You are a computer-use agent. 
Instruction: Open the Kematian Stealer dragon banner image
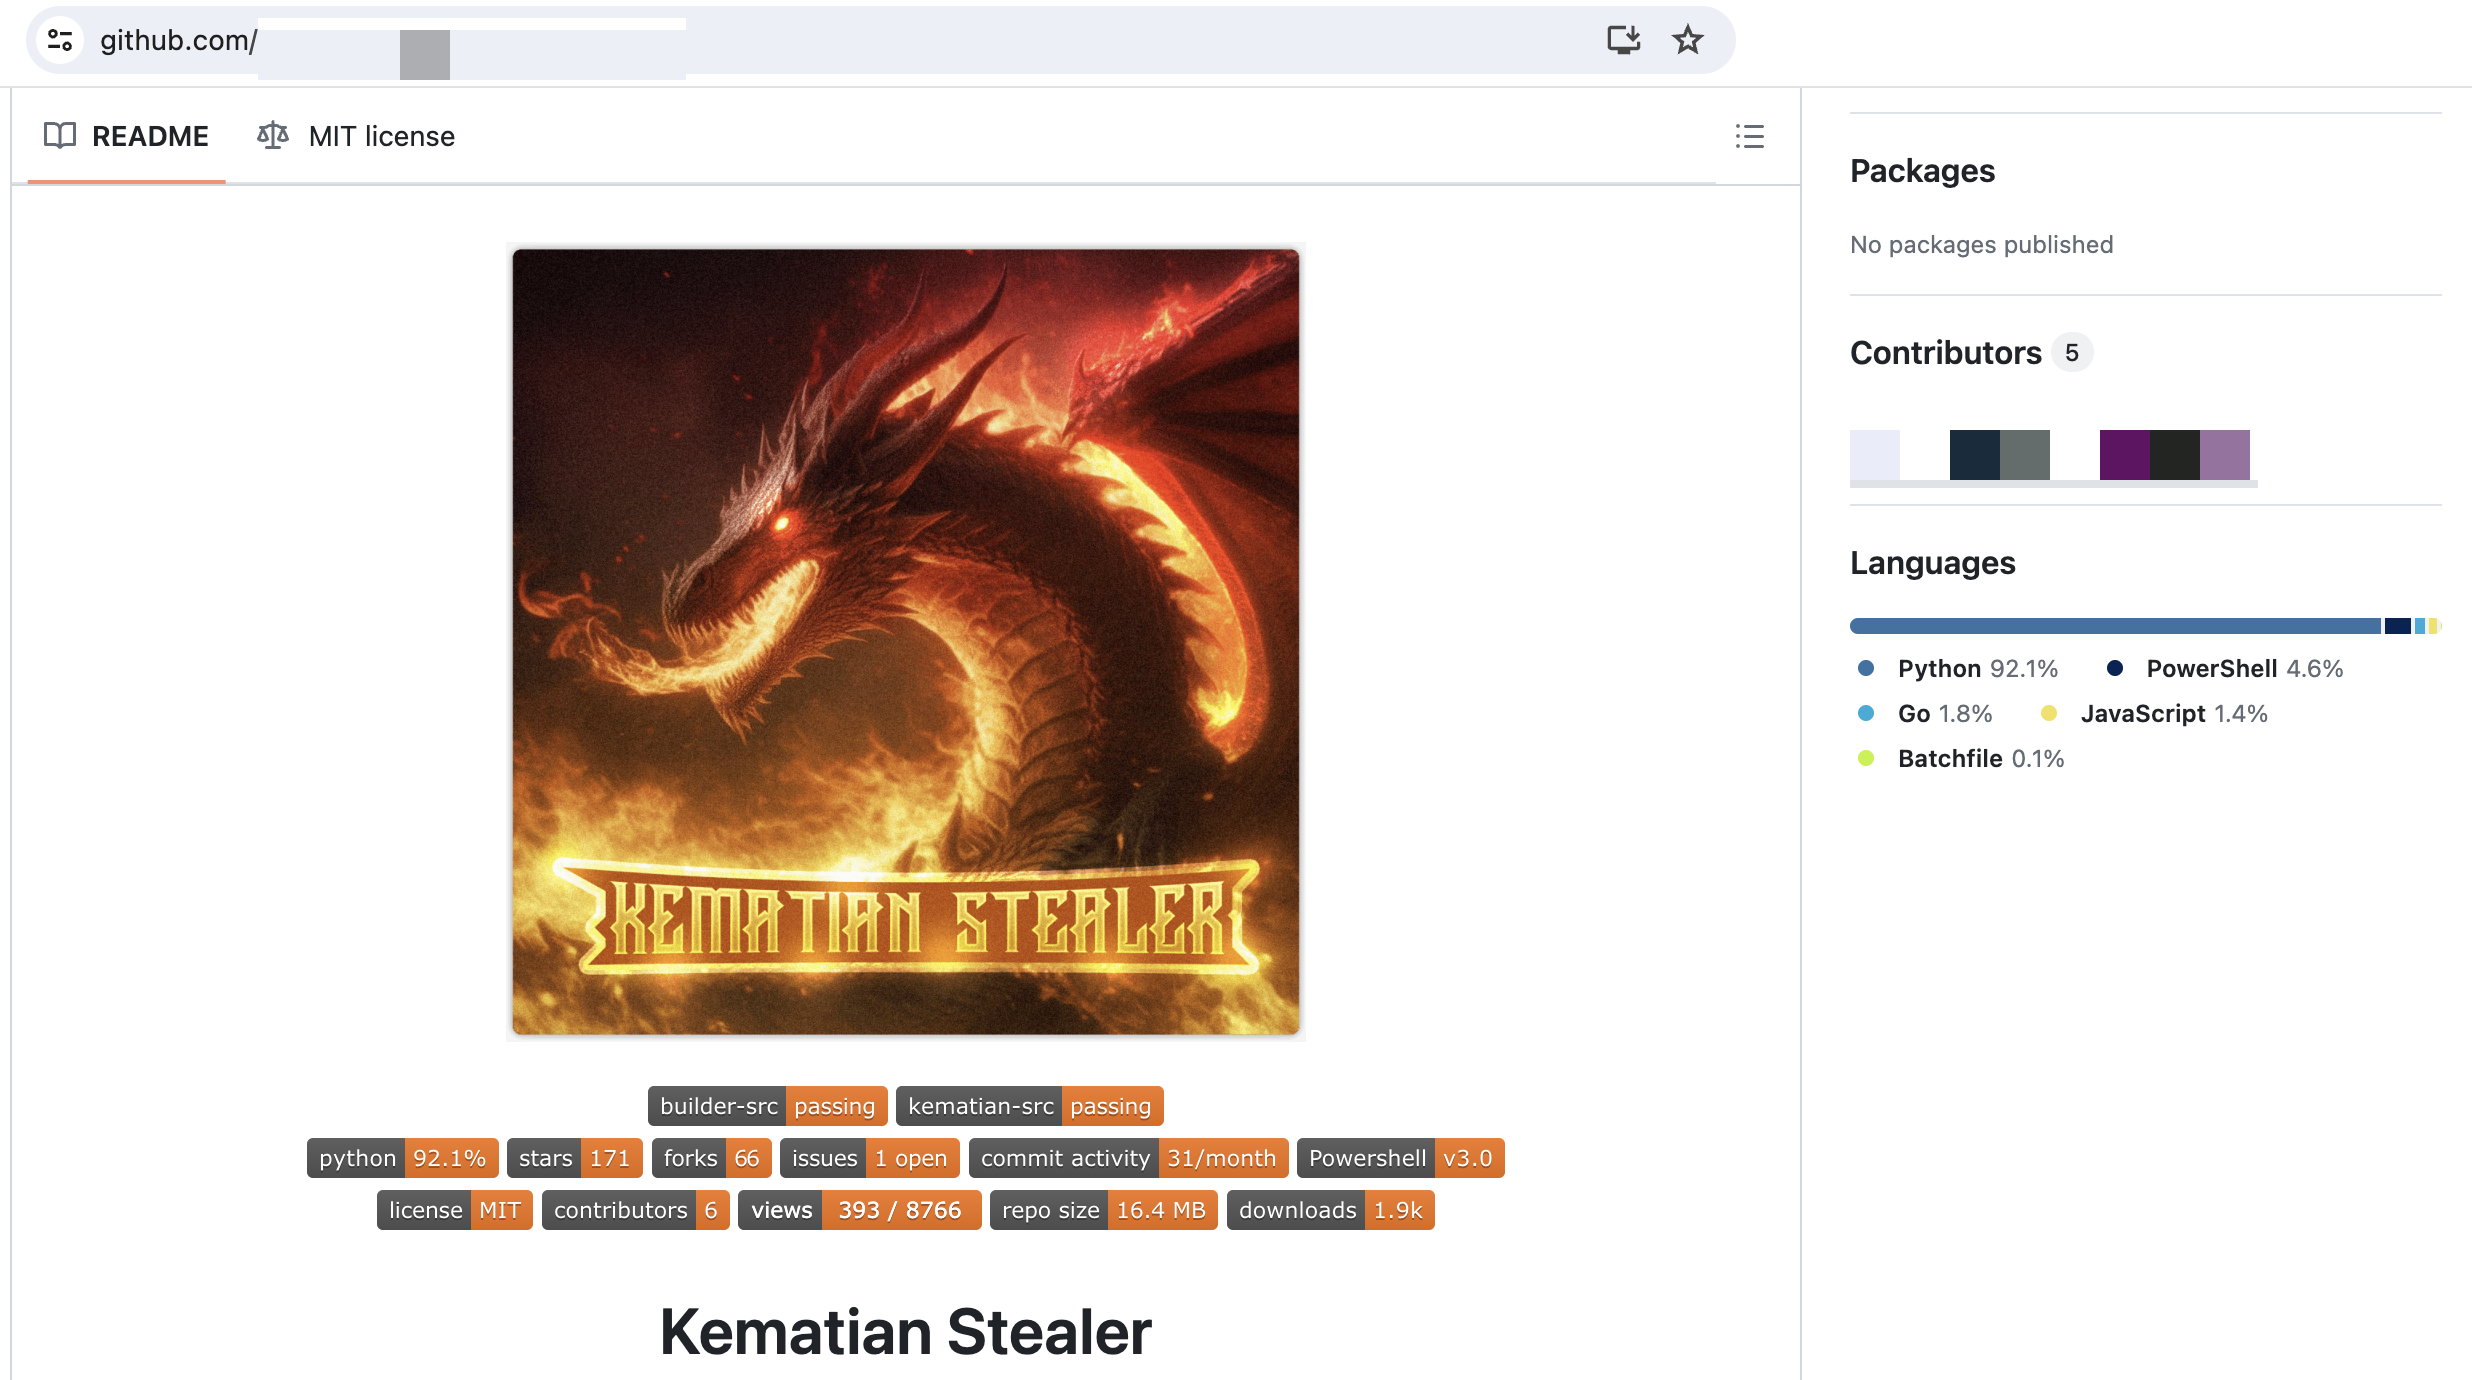(x=906, y=642)
